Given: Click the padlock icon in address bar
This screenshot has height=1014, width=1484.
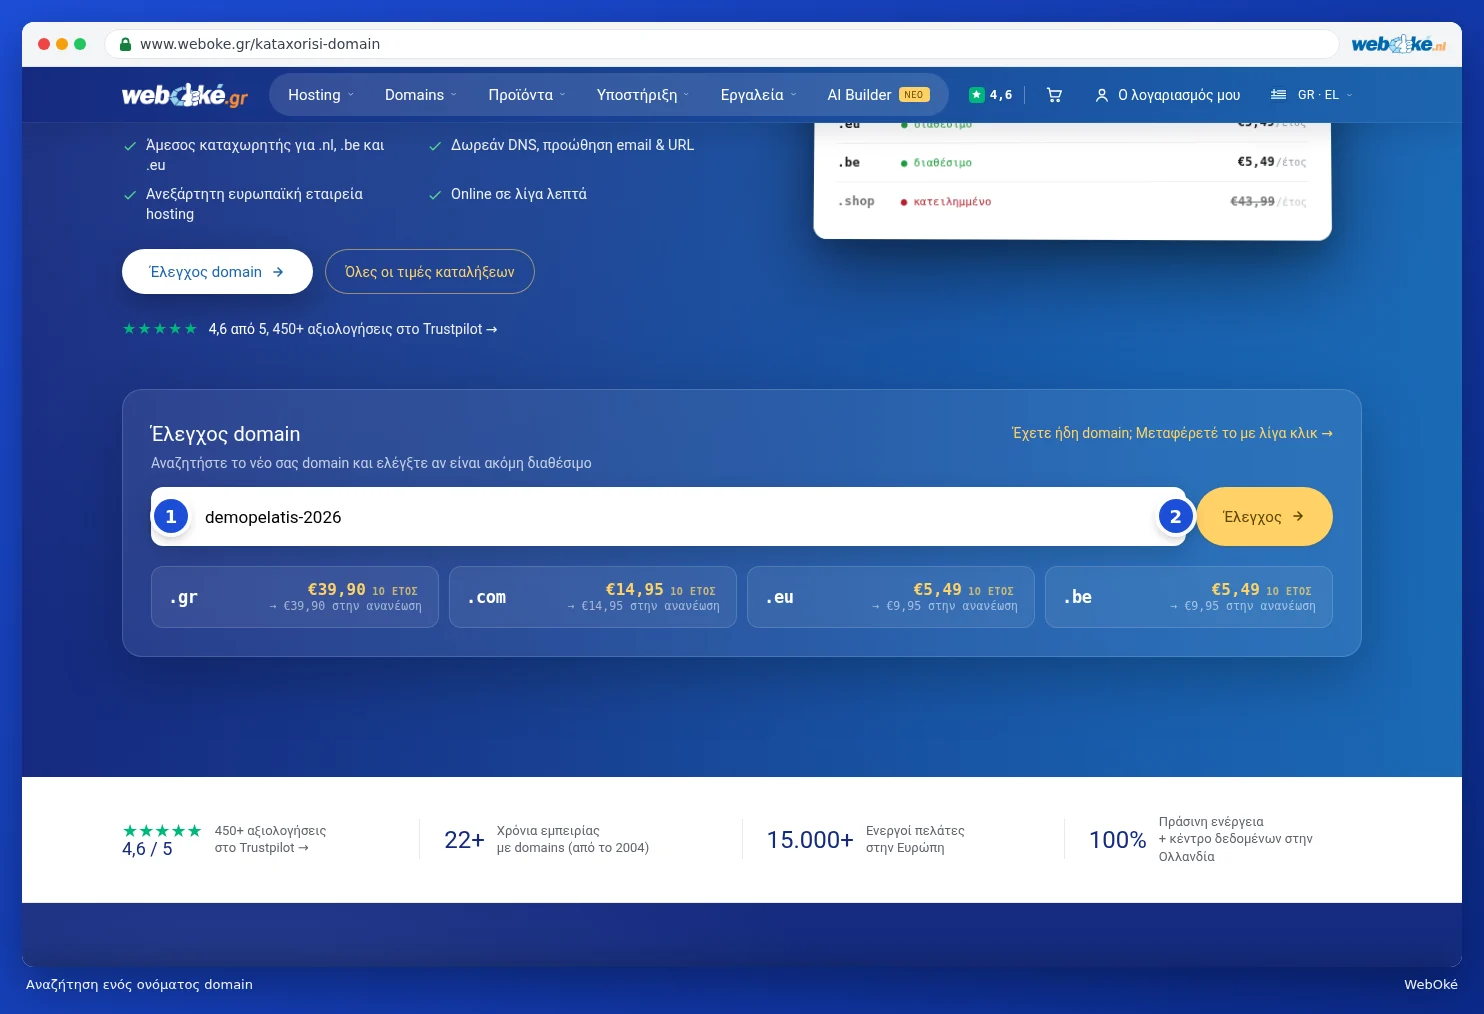Looking at the screenshot, I should 125,44.
